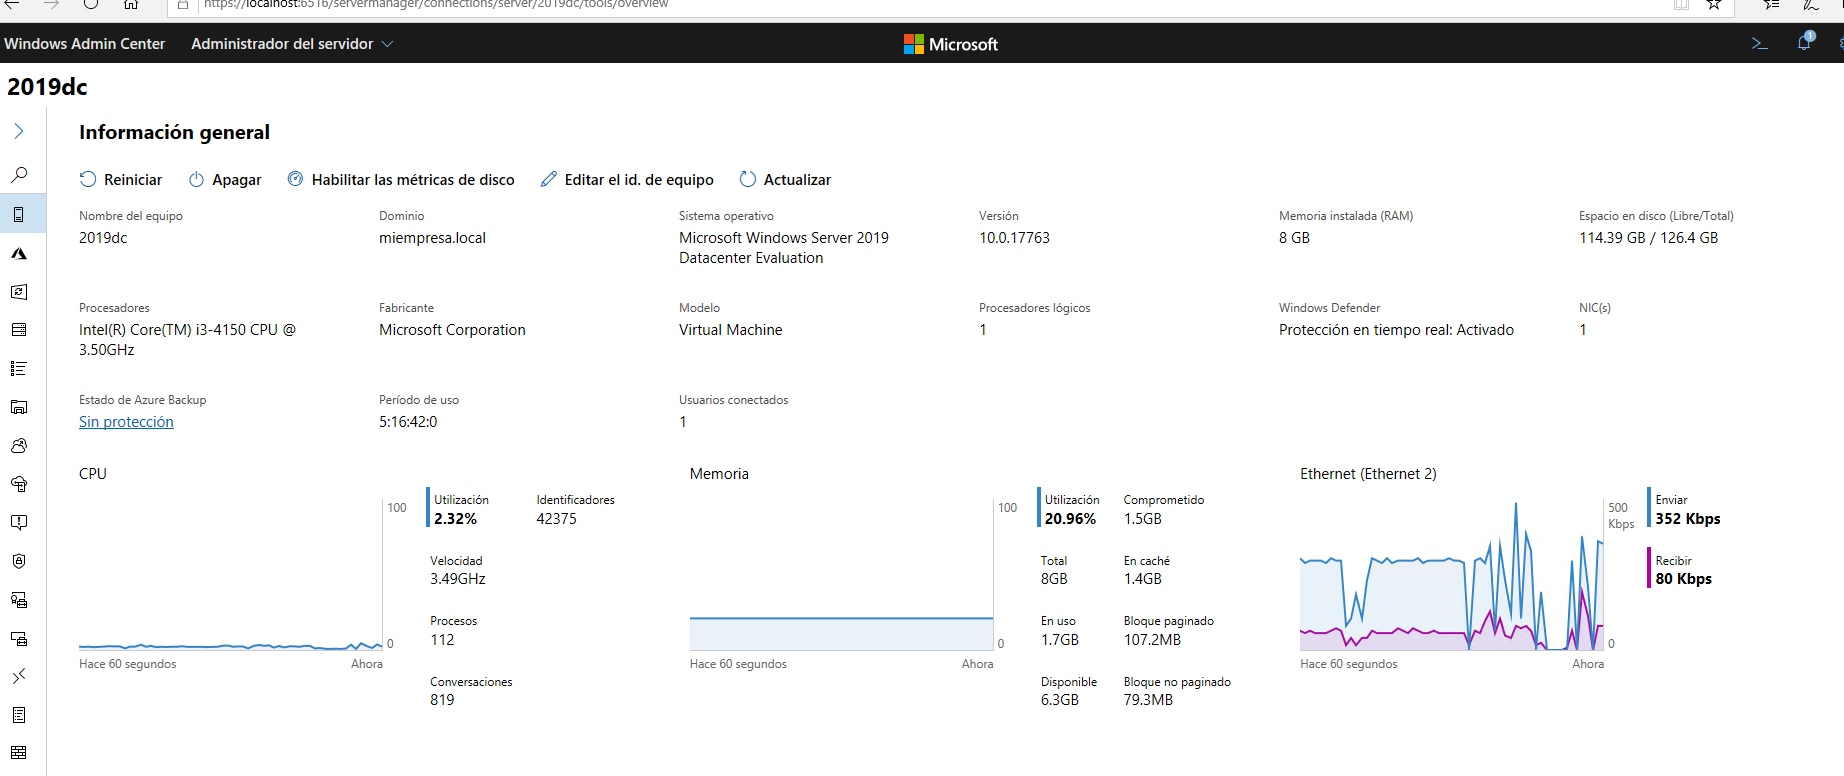The width and height of the screenshot is (1844, 776).
Task: Click the Windows Admin Center title
Action: (x=85, y=44)
